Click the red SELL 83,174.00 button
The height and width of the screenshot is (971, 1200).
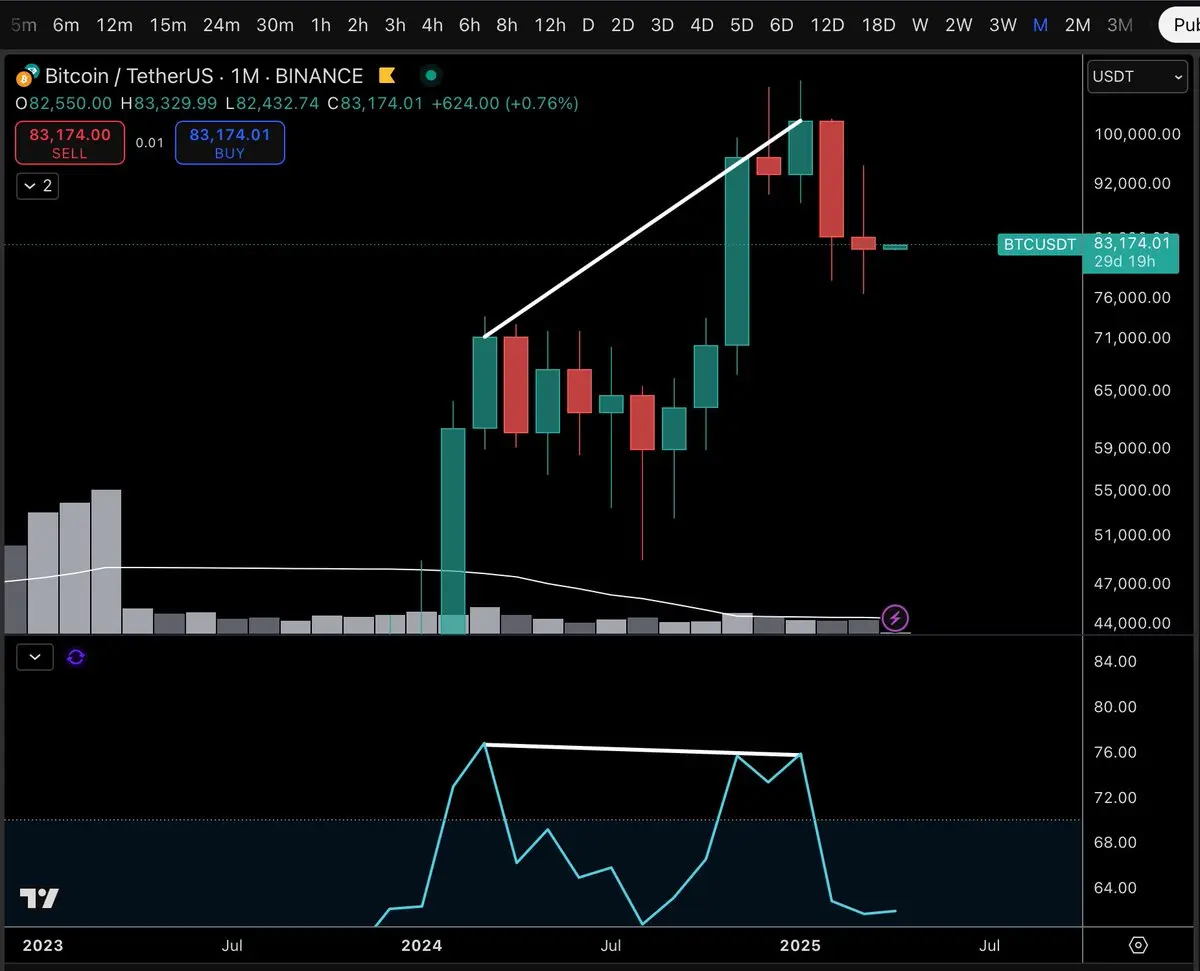(x=70, y=143)
